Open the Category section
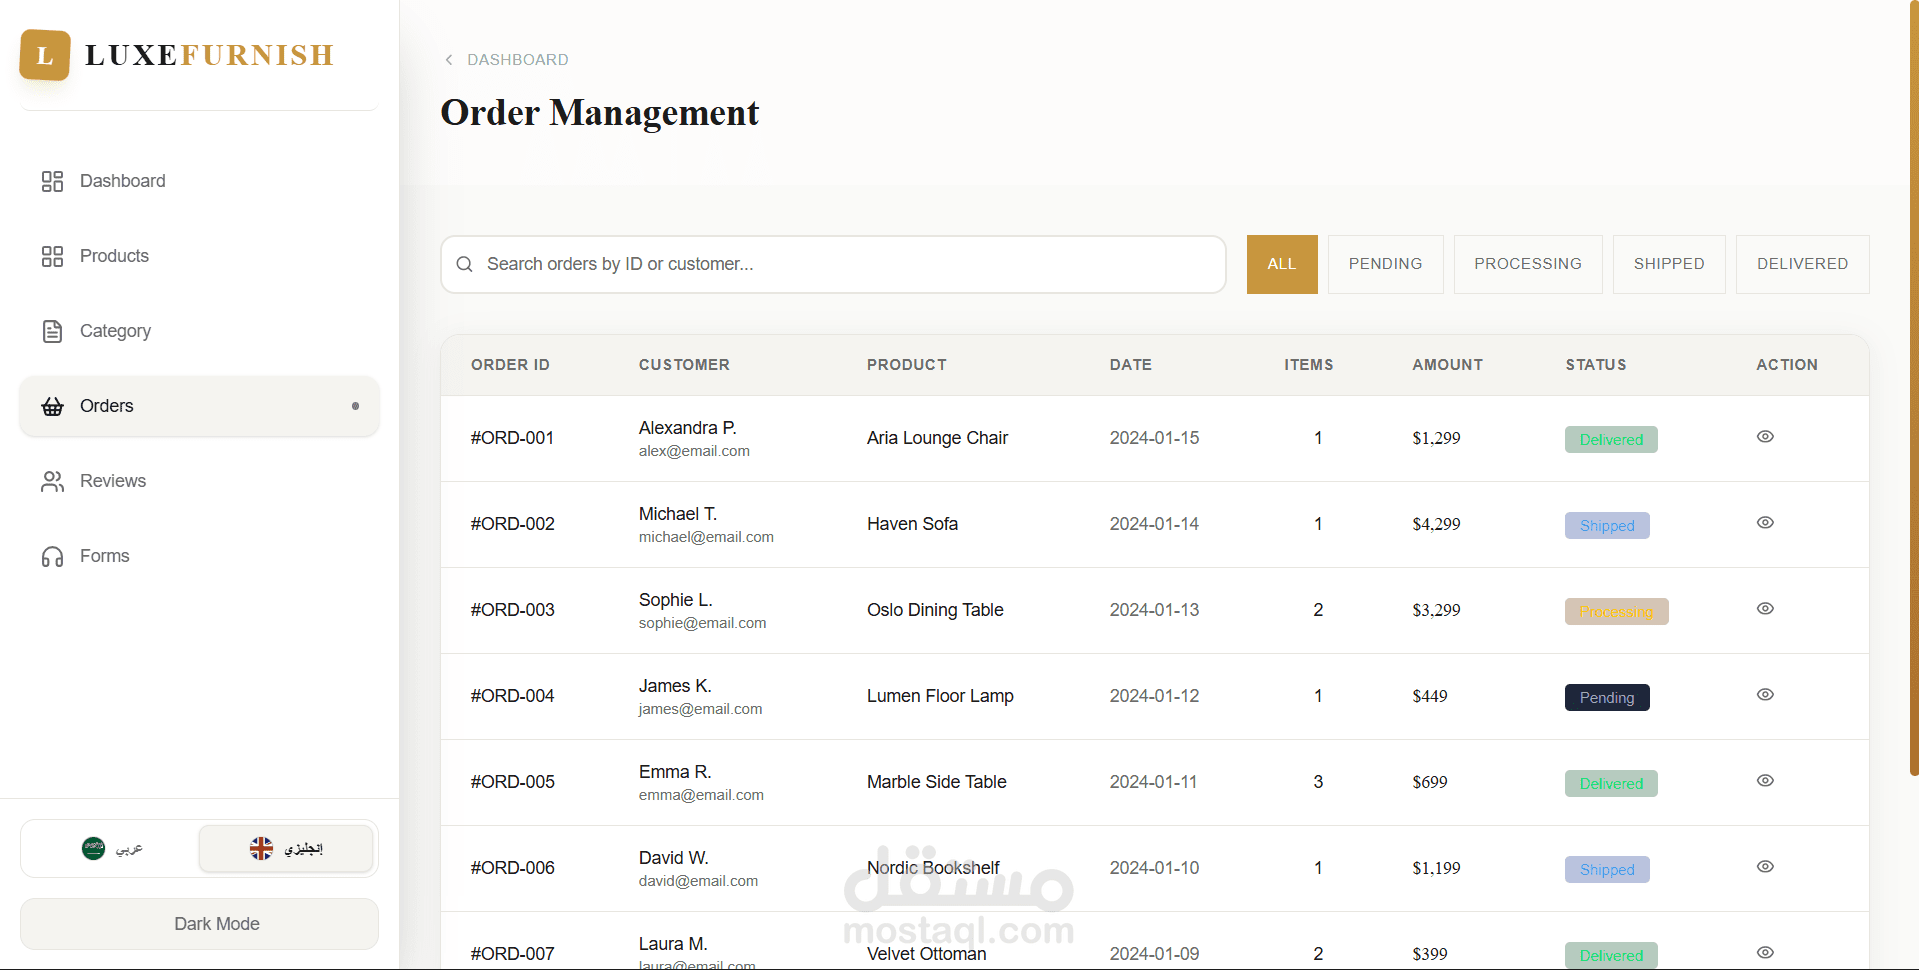 click(x=199, y=331)
